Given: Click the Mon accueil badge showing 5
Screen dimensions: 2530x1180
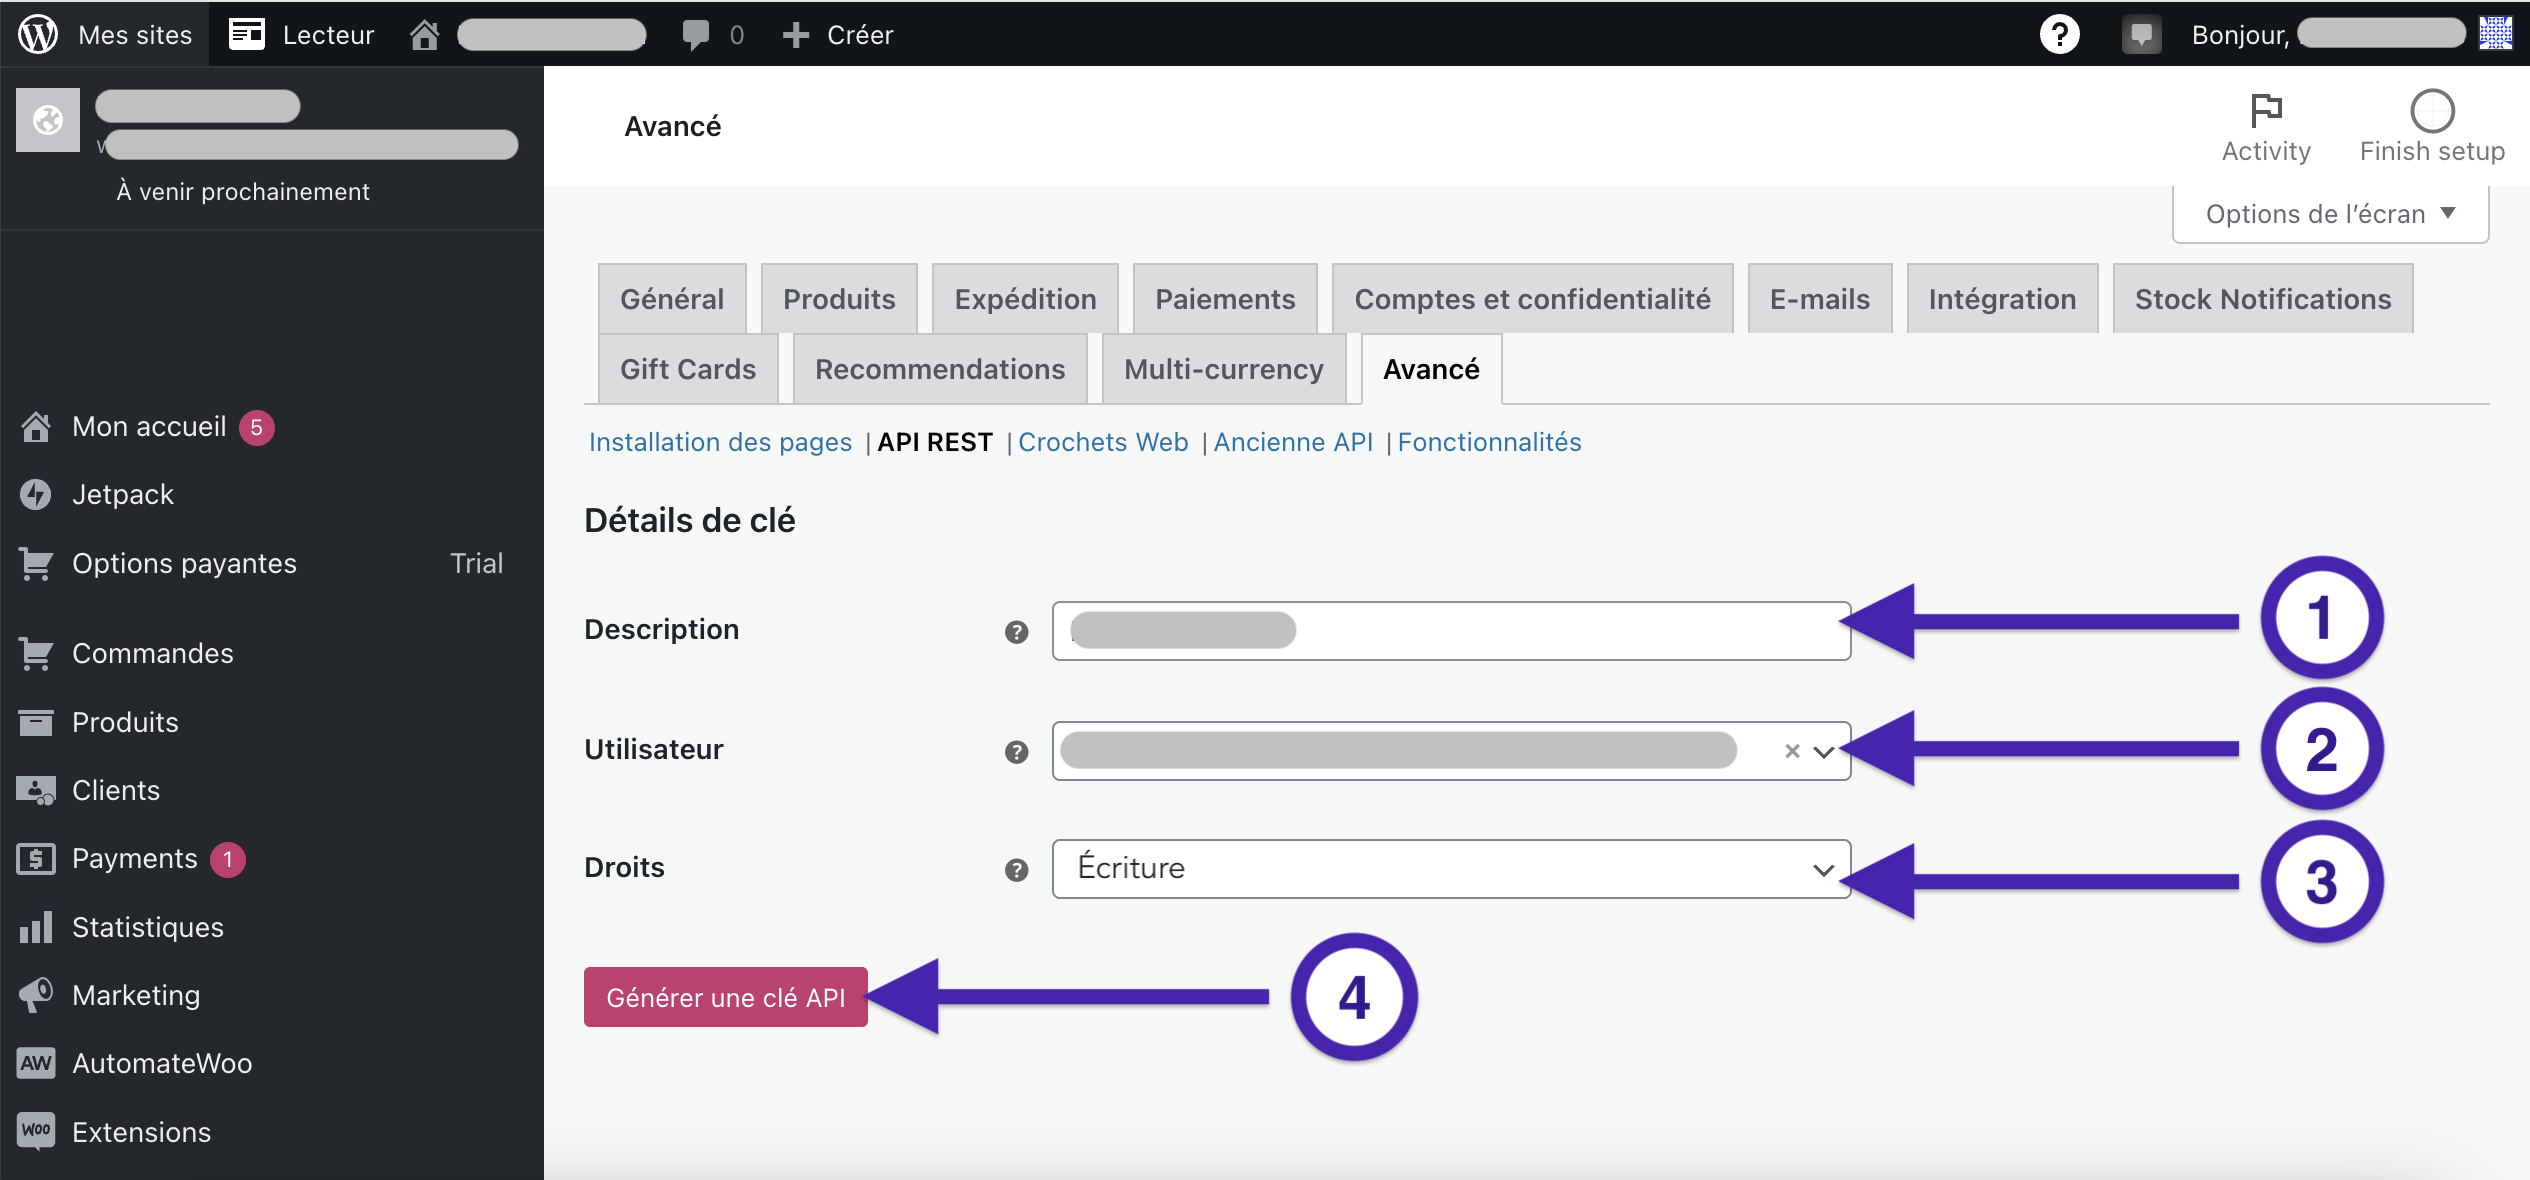Looking at the screenshot, I should tap(257, 427).
